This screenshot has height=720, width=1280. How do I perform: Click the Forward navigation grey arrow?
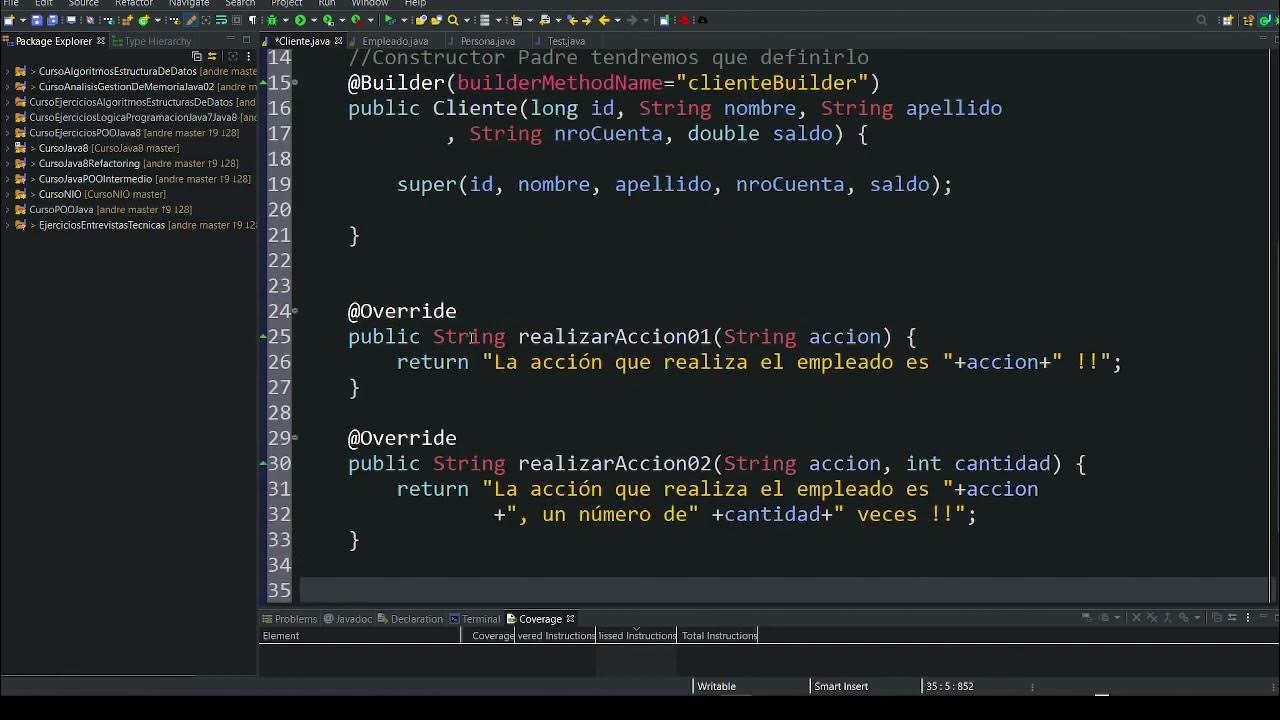pyautogui.click(x=632, y=20)
